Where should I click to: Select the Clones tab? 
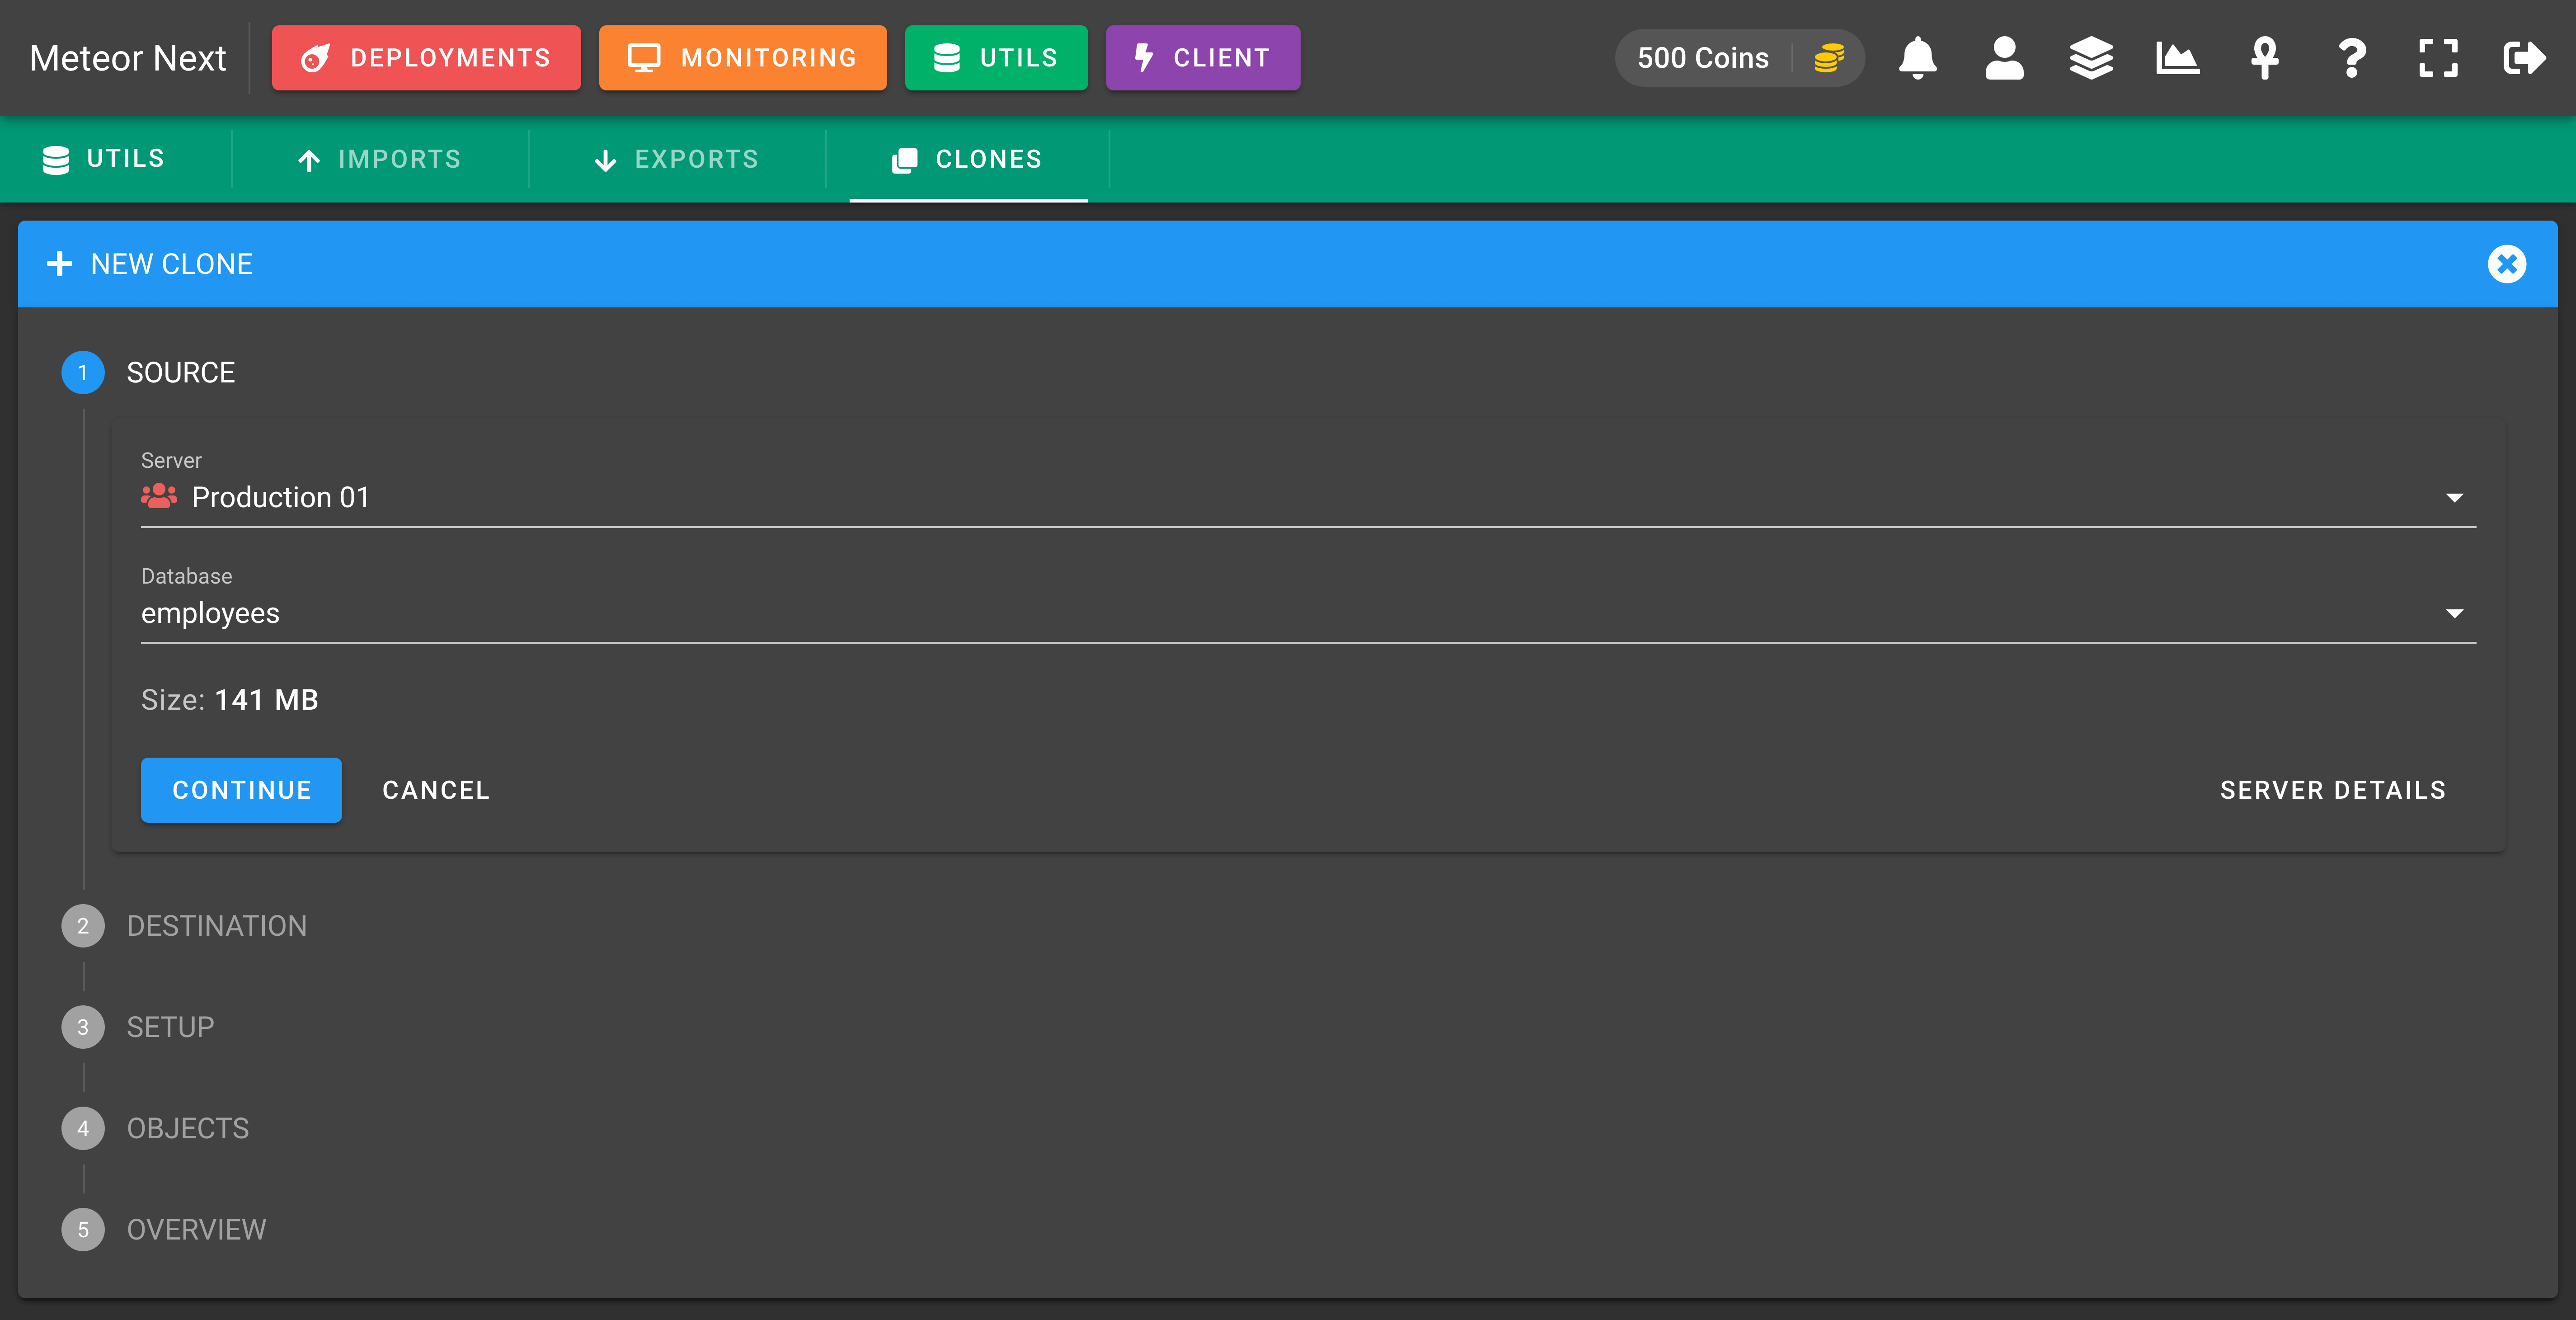coord(968,159)
